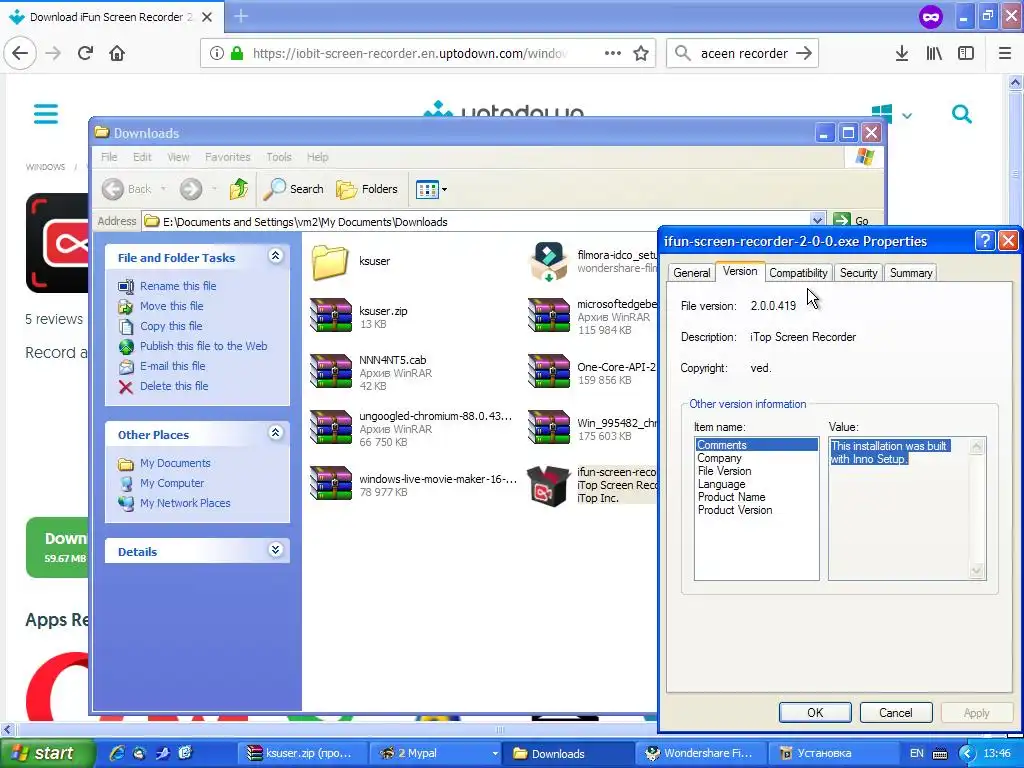The height and width of the screenshot is (768, 1024).
Task: Open the browser library icon
Action: point(934,54)
